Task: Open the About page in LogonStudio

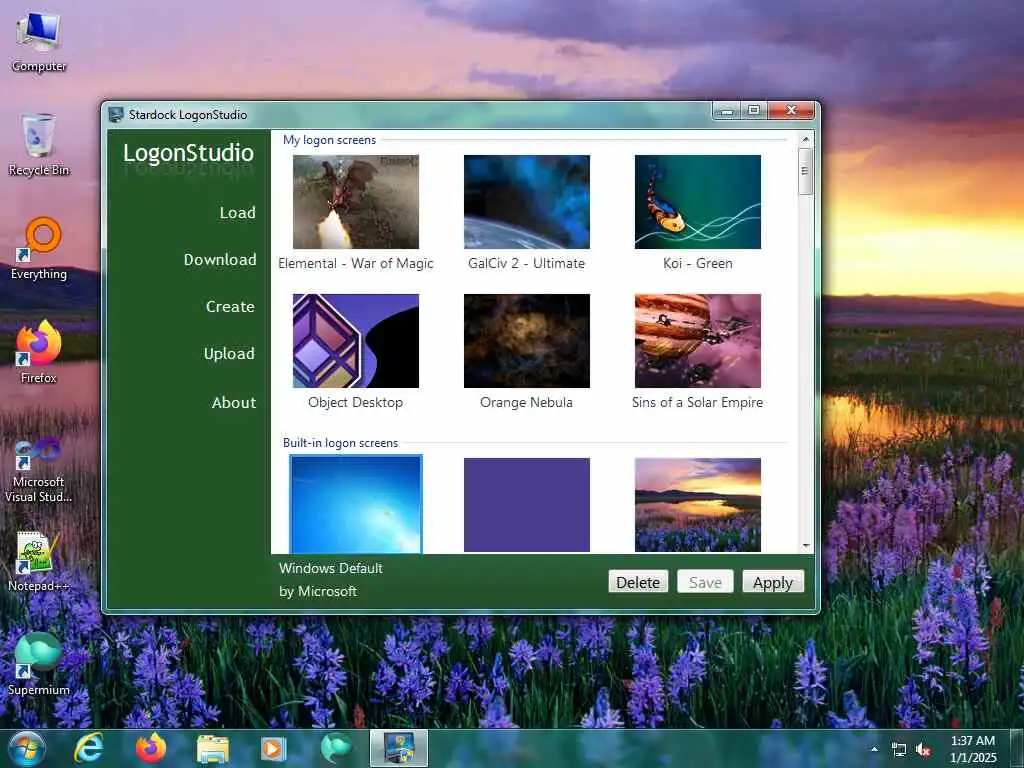Action: (234, 403)
